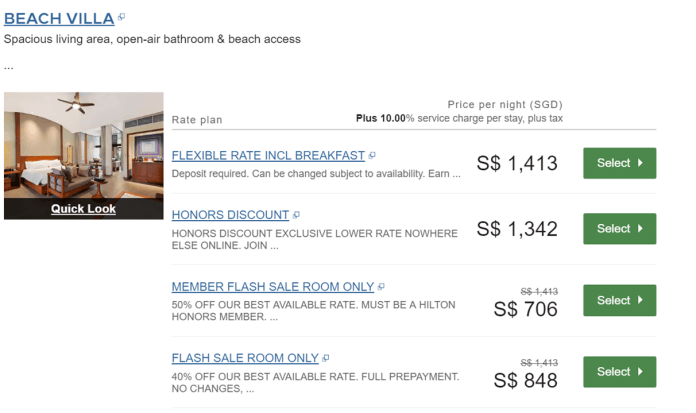This screenshot has height=413, width=696.
Task: Open Member Flash Sale Room Only details
Action: tap(272, 287)
